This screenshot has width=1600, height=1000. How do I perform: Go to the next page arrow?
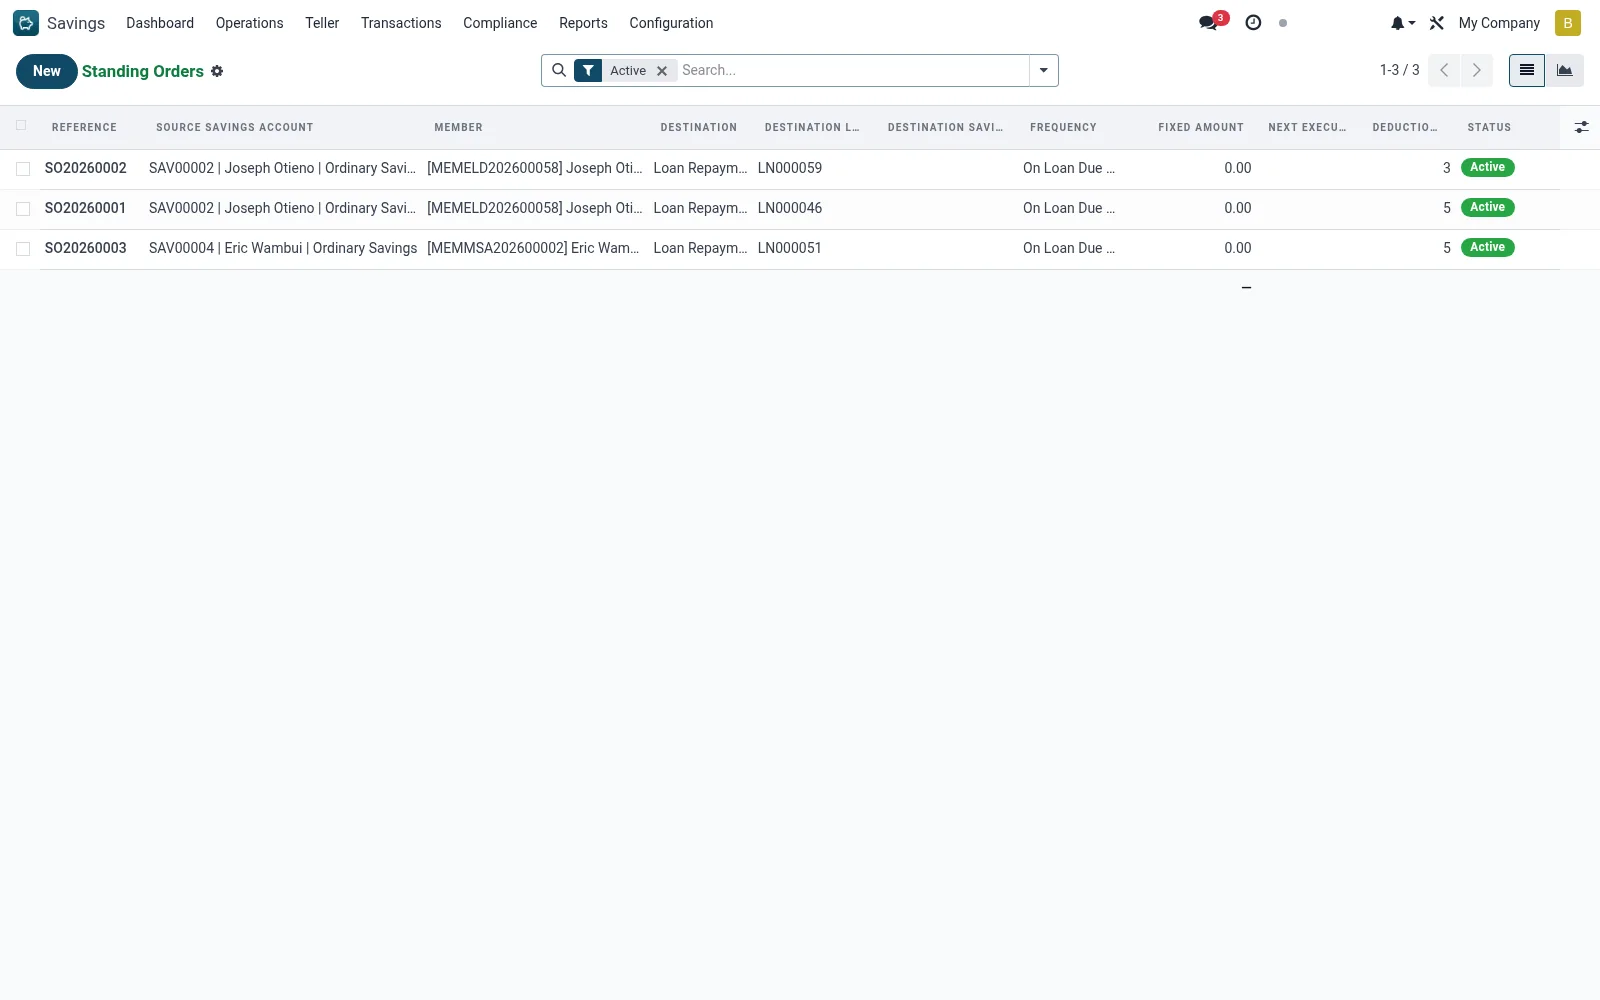point(1477,70)
